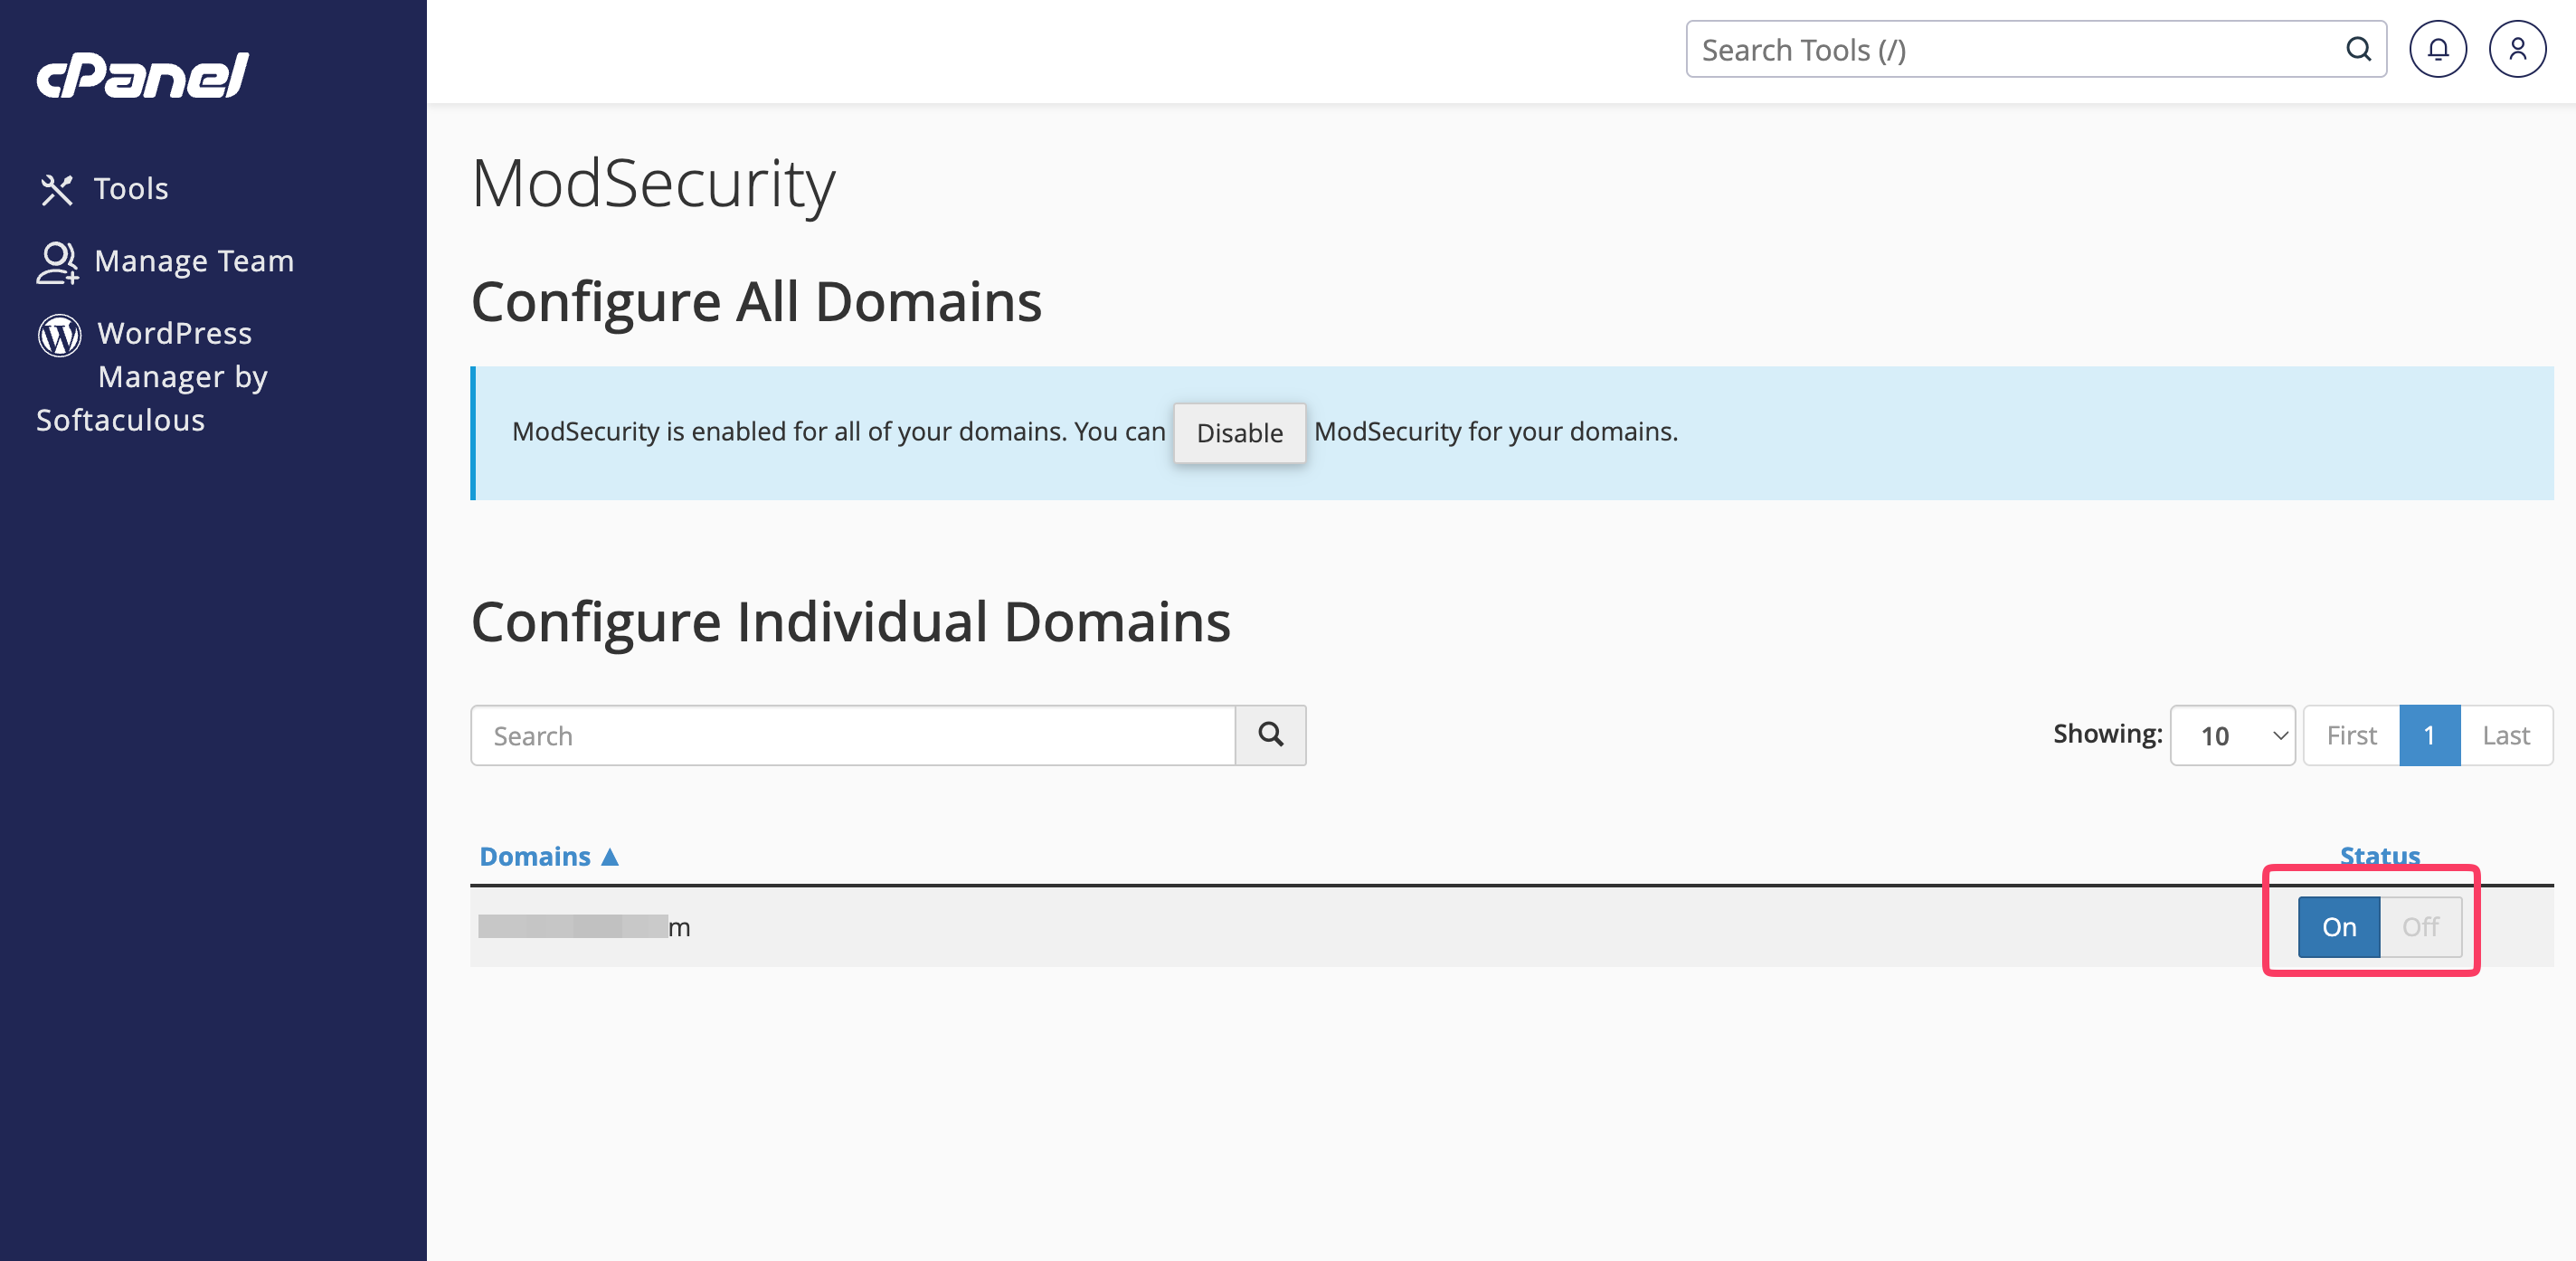2576x1261 pixels.
Task: Switch domain ModSecurity to Off
Action: 2420,927
